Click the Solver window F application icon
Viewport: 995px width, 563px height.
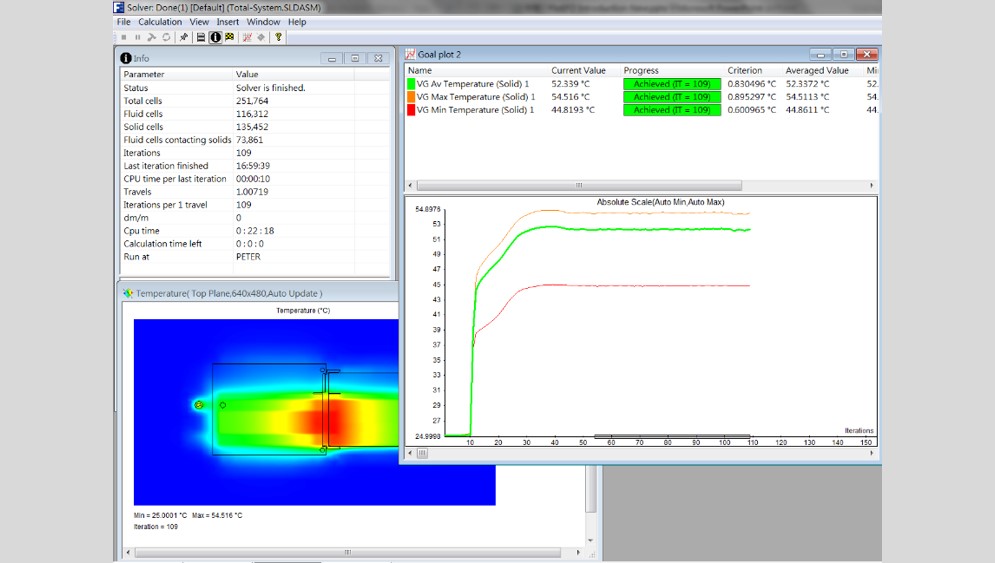click(x=119, y=8)
